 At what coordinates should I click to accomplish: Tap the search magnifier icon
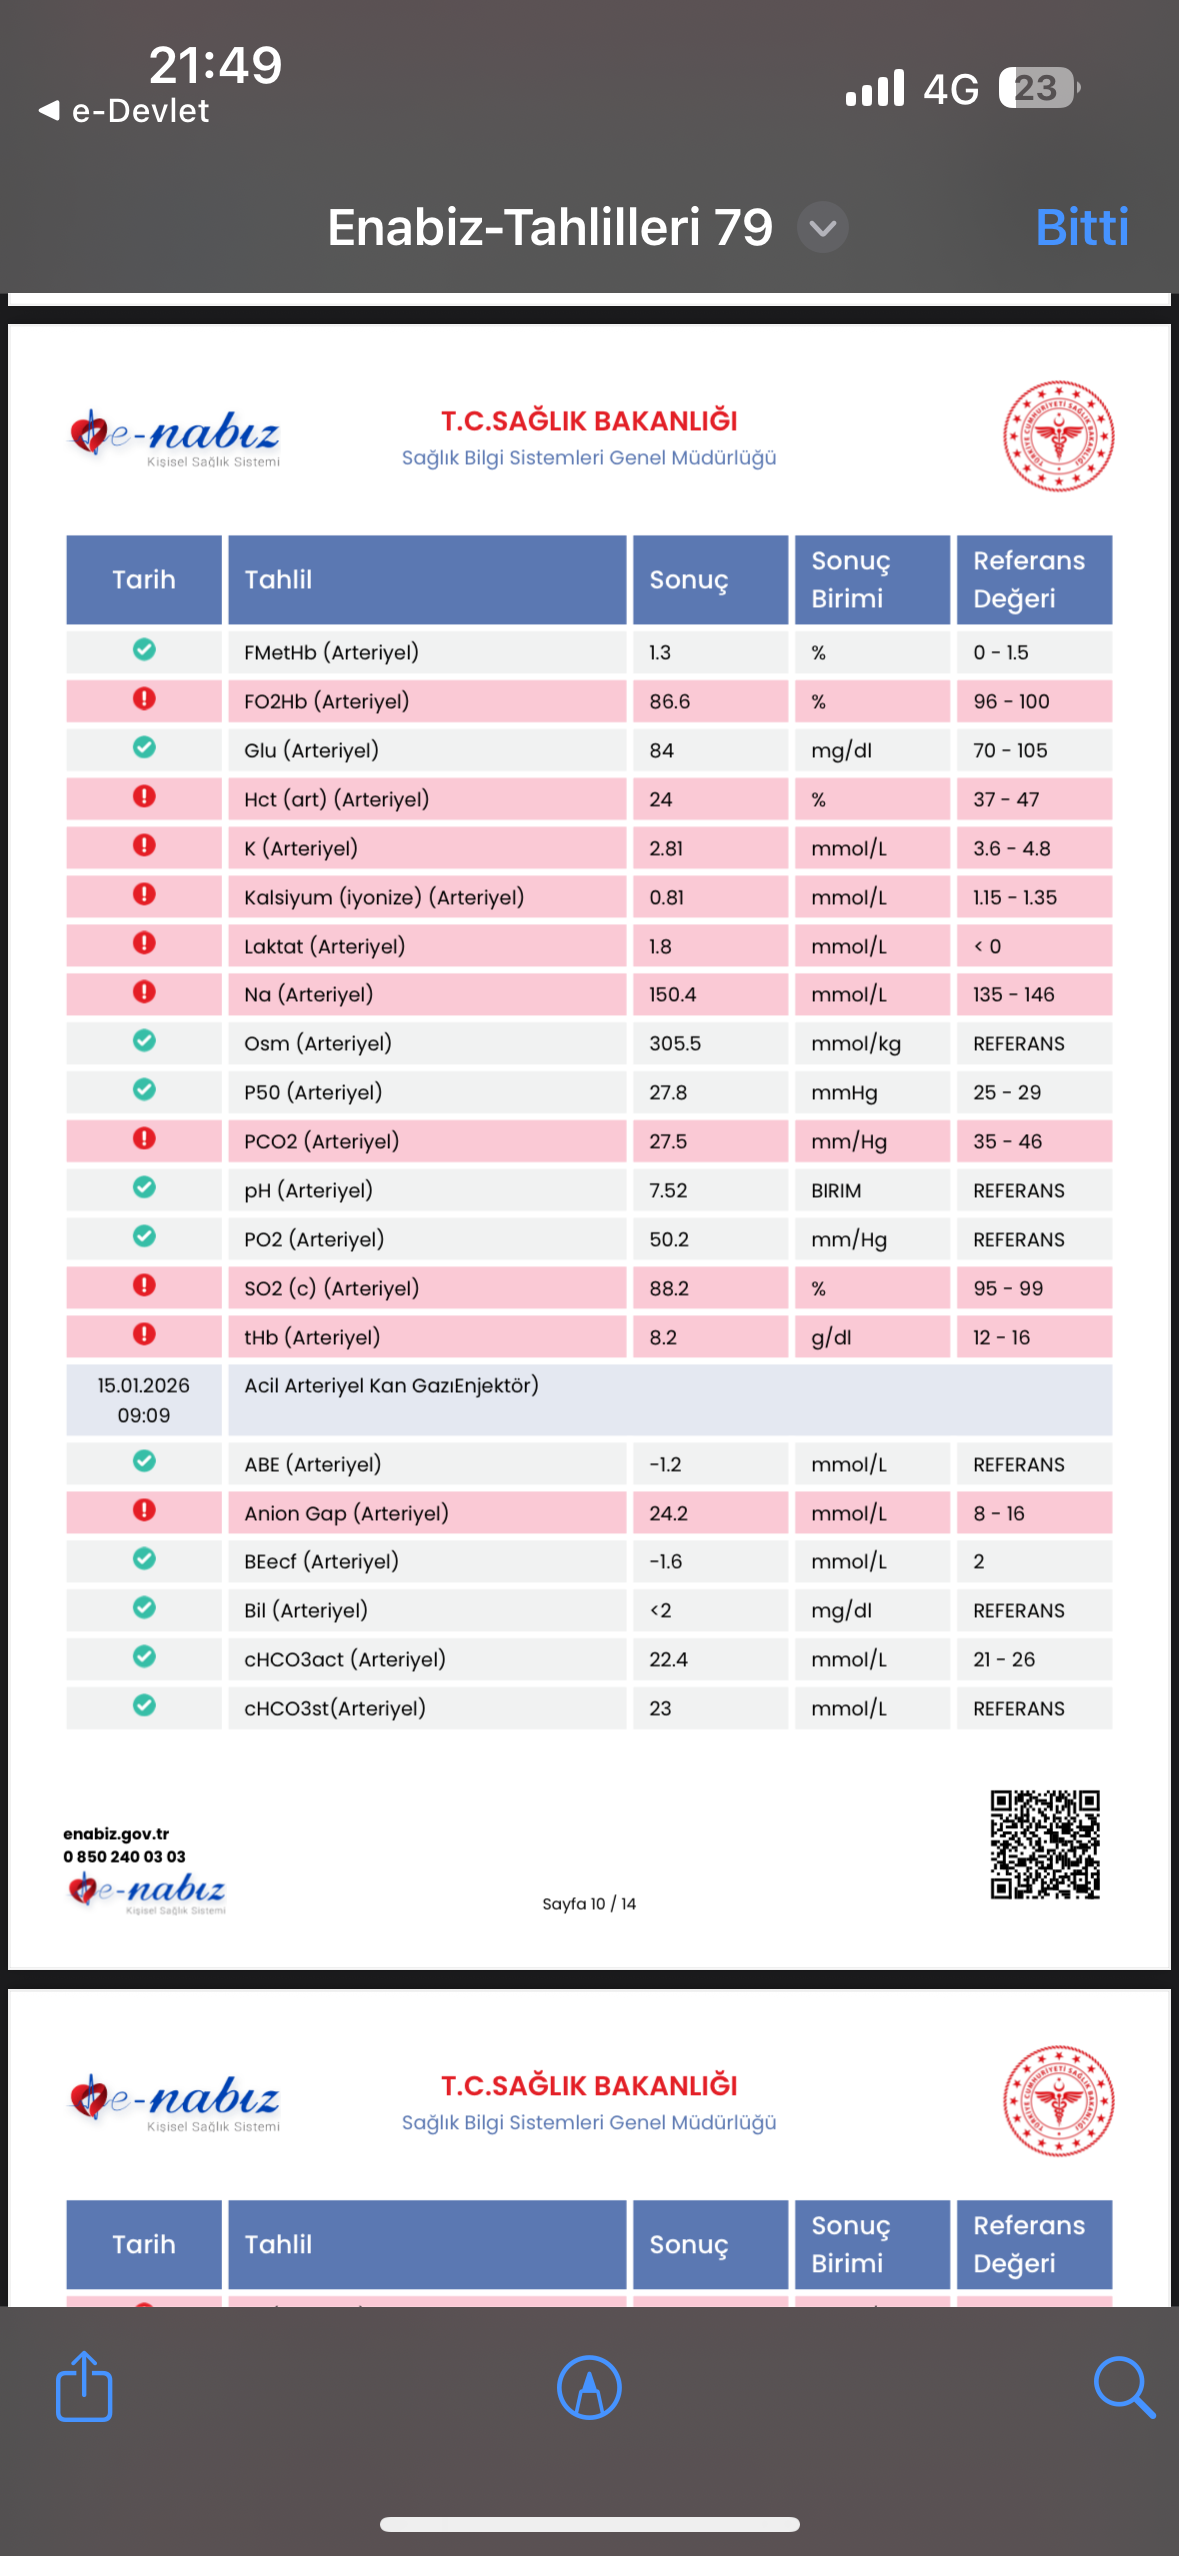[x=1124, y=2388]
